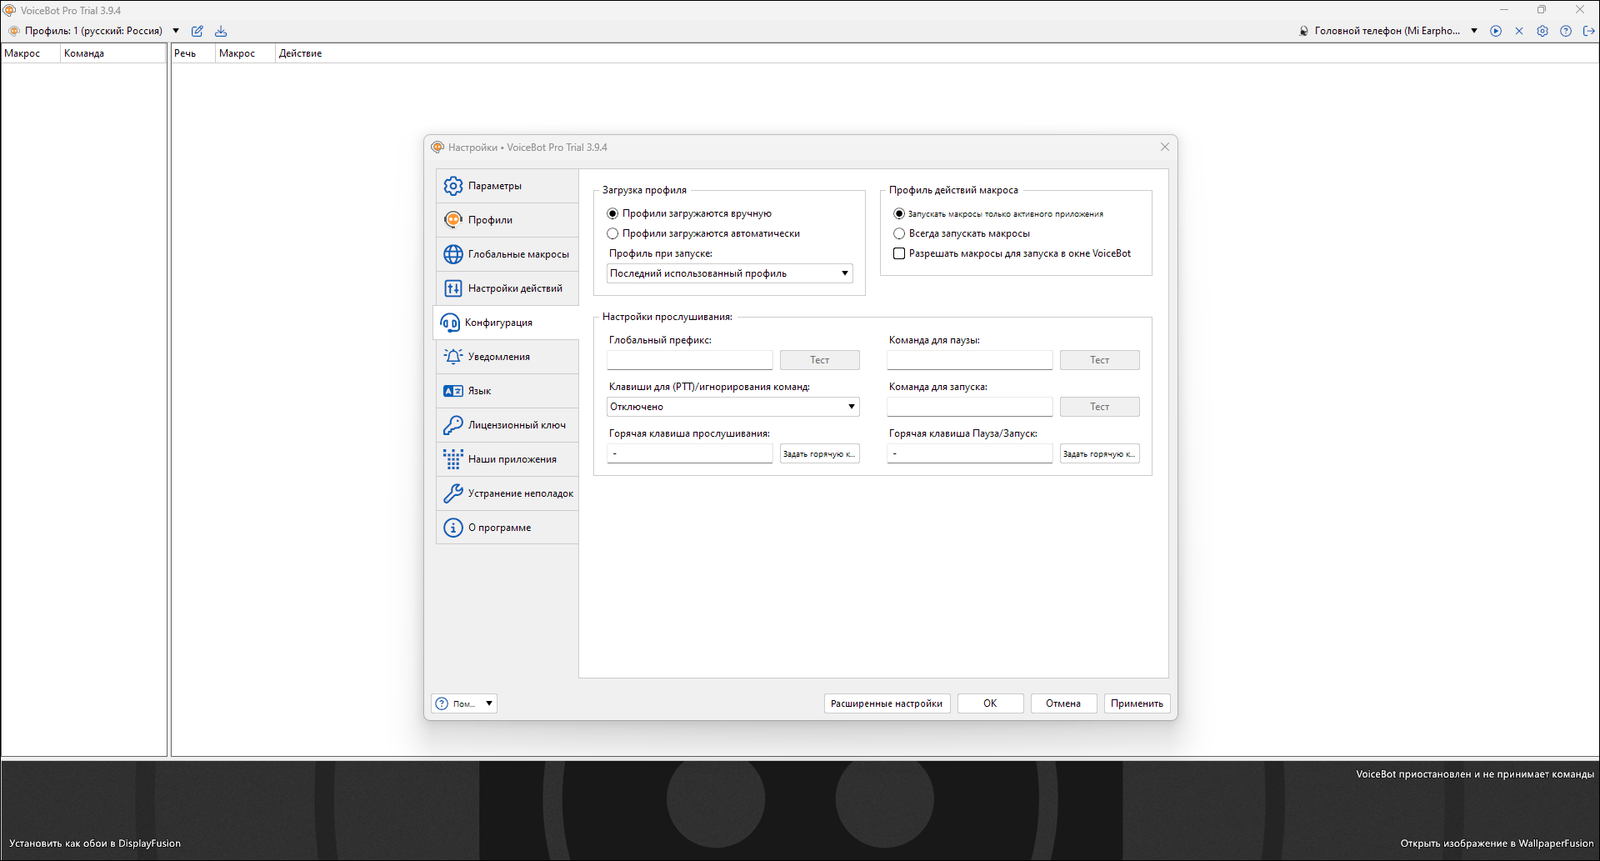1600x861 pixels.
Task: Select the Конфигурация section
Action: pos(507,322)
